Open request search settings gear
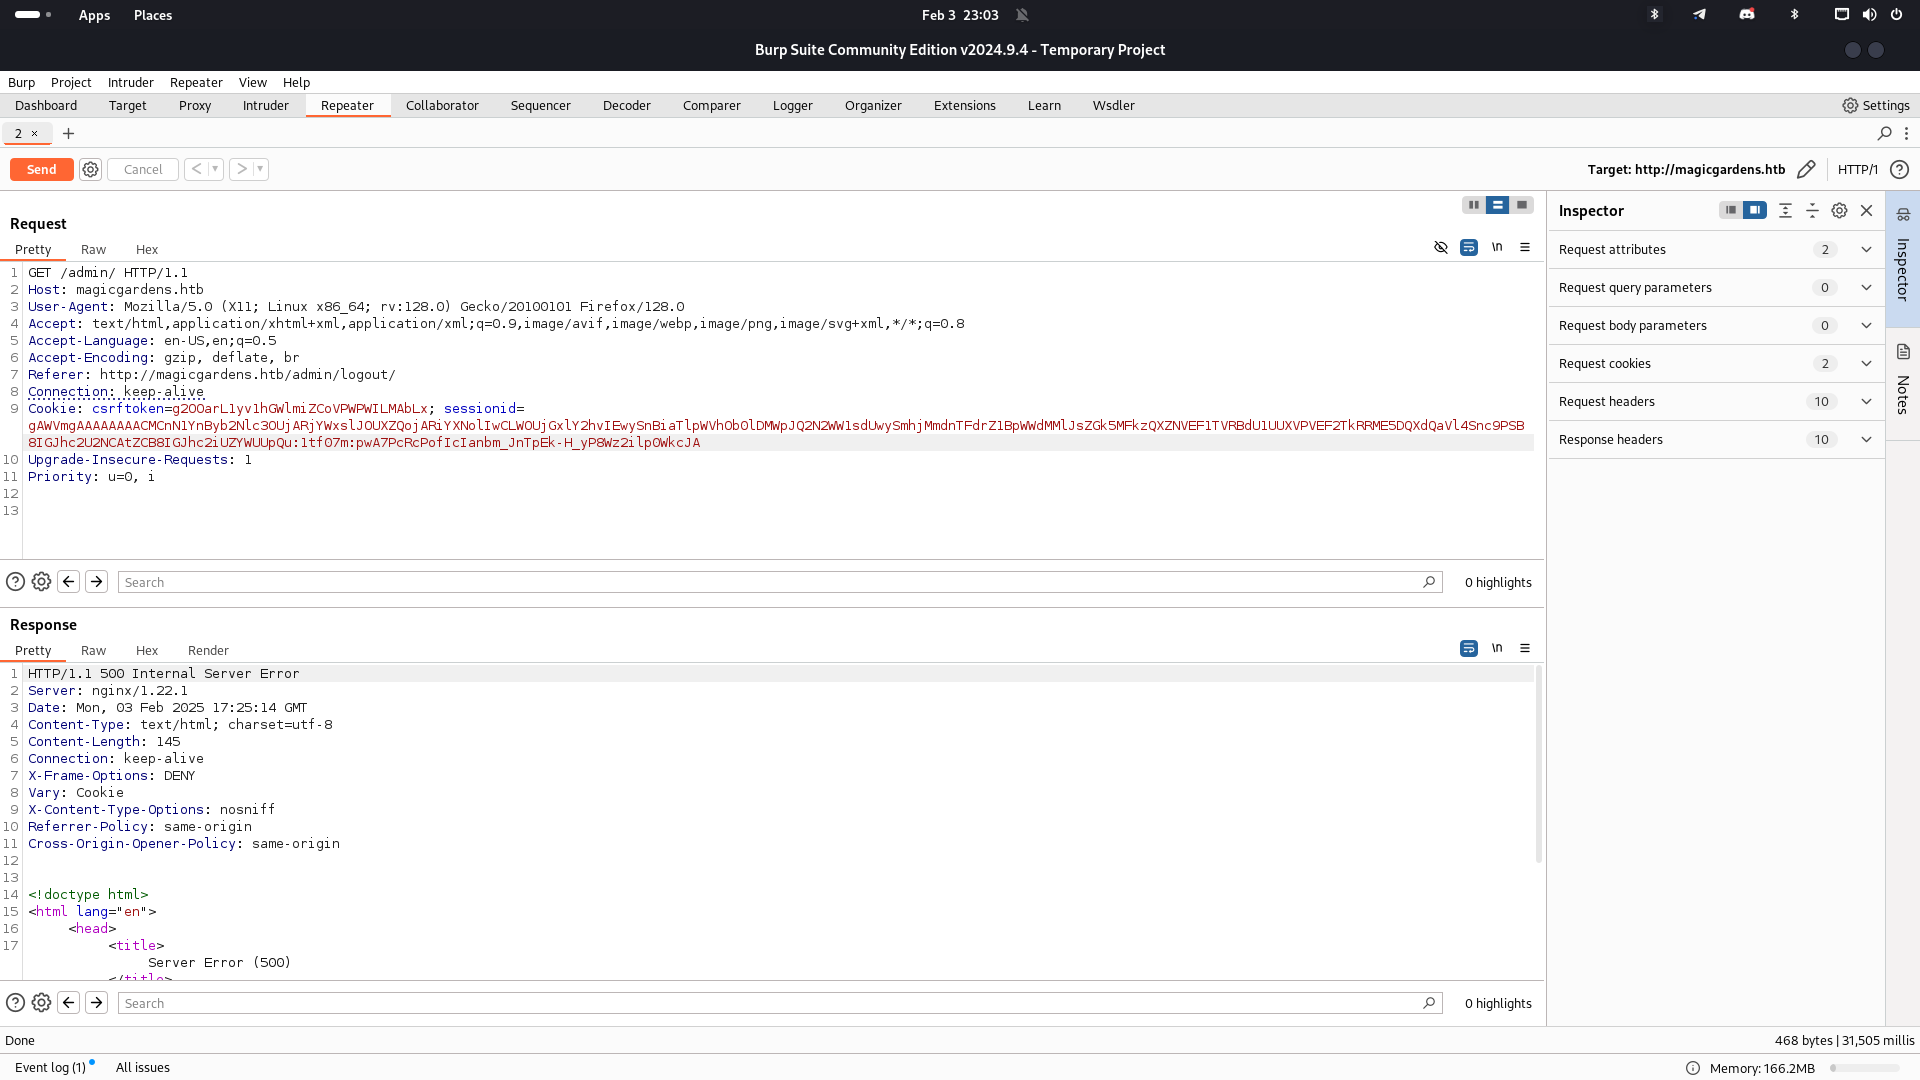Screen dimensions: 1920x1080 [x=41, y=582]
